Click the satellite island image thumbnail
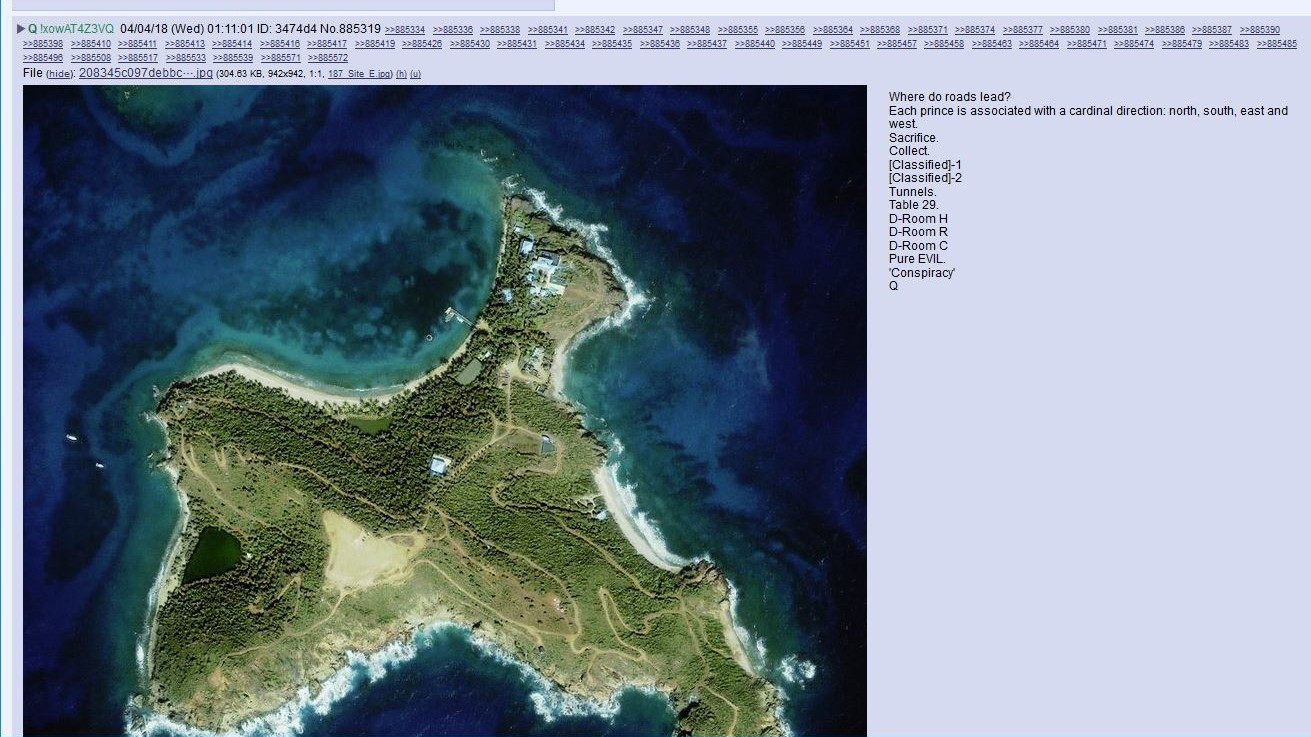Screen dimensions: 1311x737 [x=444, y=410]
